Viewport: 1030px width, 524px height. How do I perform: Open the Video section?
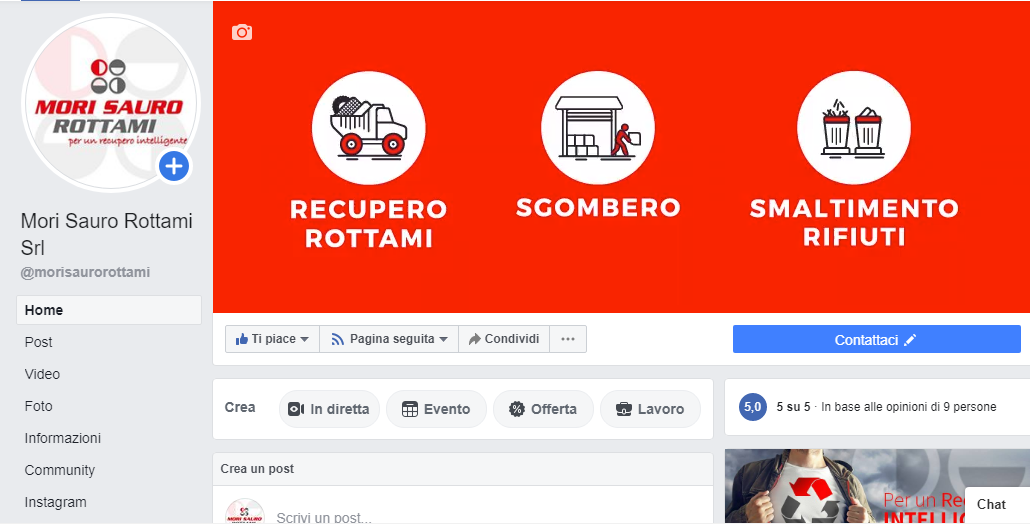[x=109, y=374]
